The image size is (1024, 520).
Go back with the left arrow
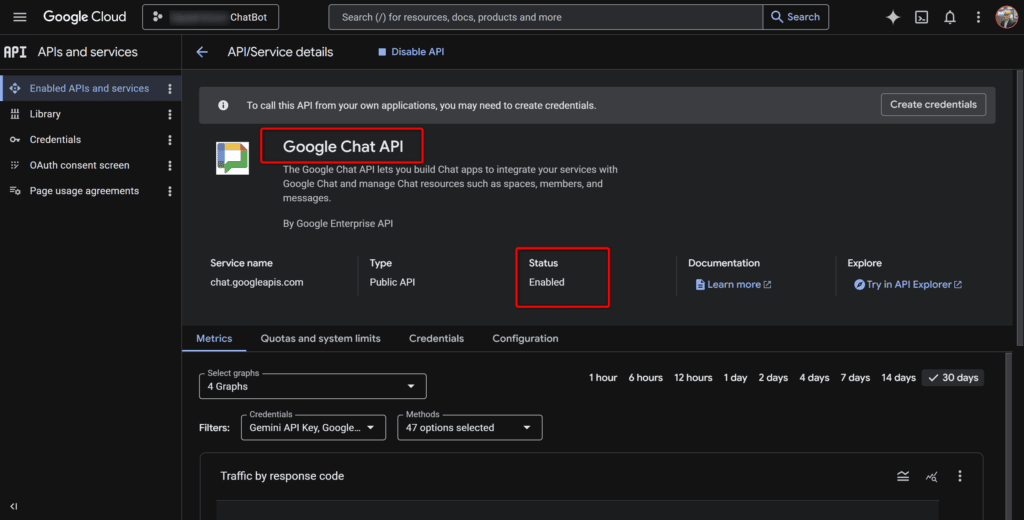point(202,52)
